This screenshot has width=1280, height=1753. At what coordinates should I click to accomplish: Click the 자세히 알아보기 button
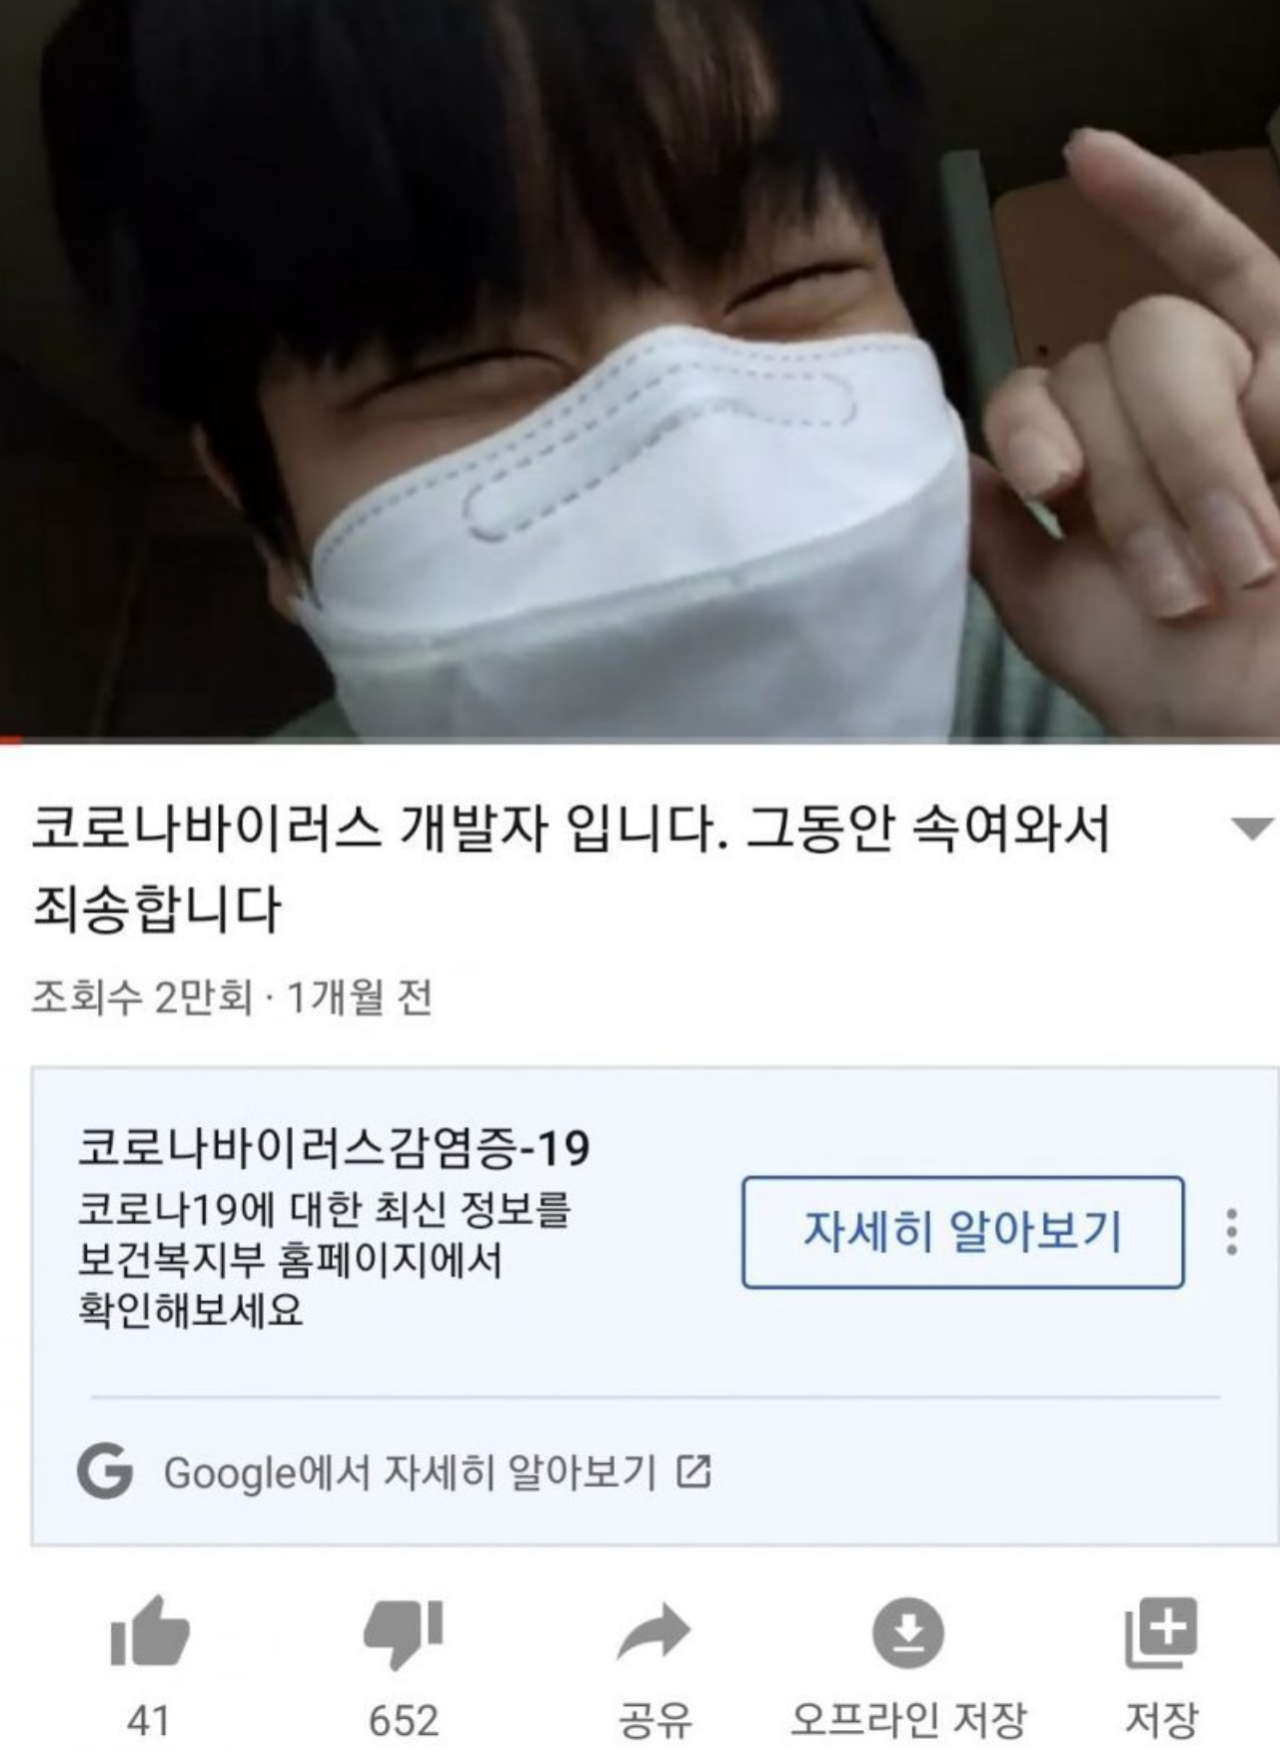point(963,1232)
